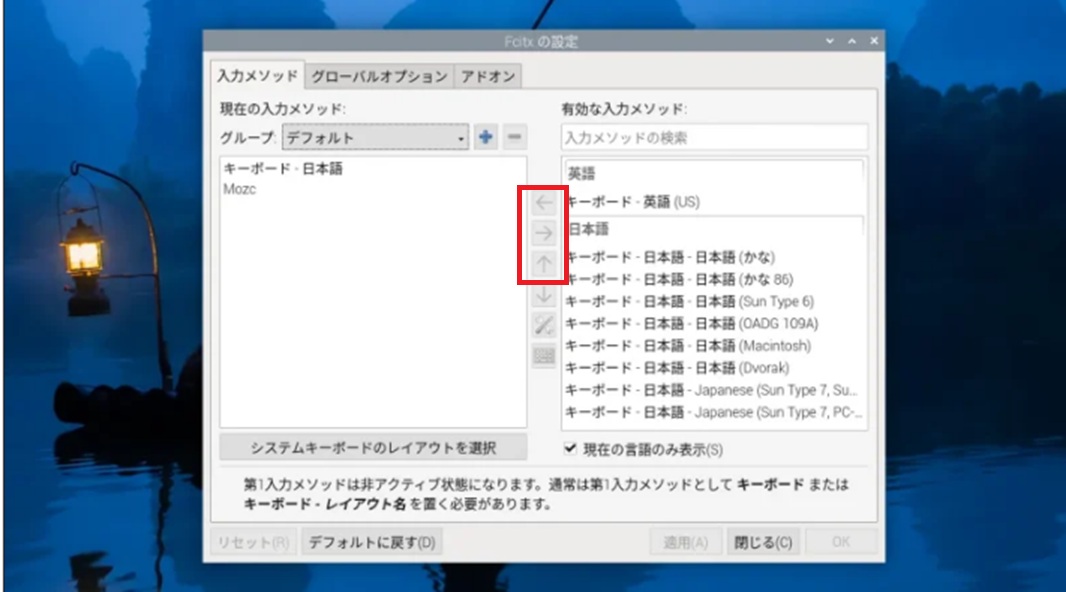Click システムキーボードのレイアウトを選択 button
Viewport: 1066px width, 592px height.
[x=373, y=447]
